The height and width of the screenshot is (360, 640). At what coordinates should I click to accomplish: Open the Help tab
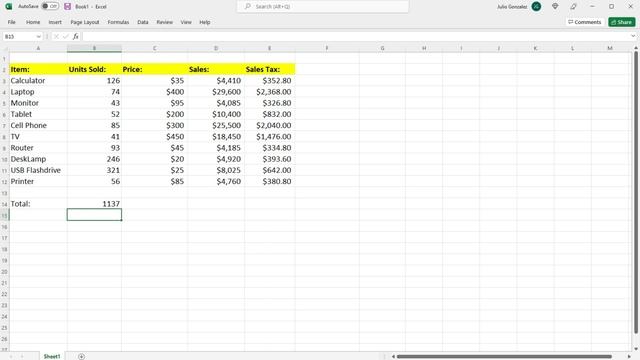(x=205, y=22)
